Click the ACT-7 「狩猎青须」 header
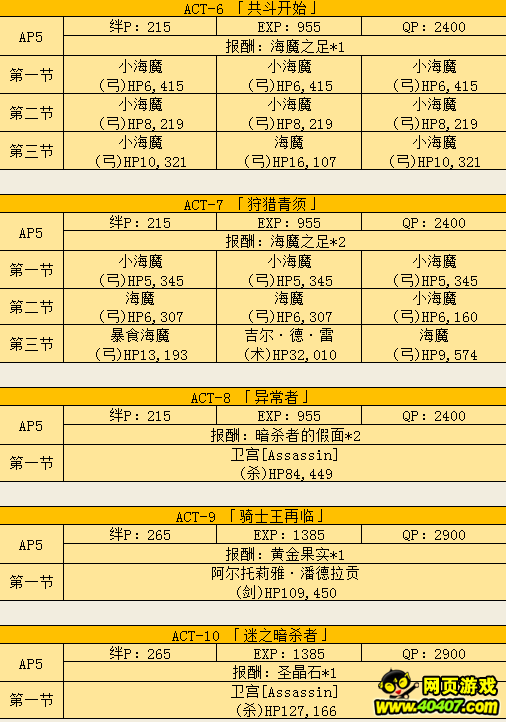Image resolution: width=506 pixels, height=722 pixels. tap(253, 204)
